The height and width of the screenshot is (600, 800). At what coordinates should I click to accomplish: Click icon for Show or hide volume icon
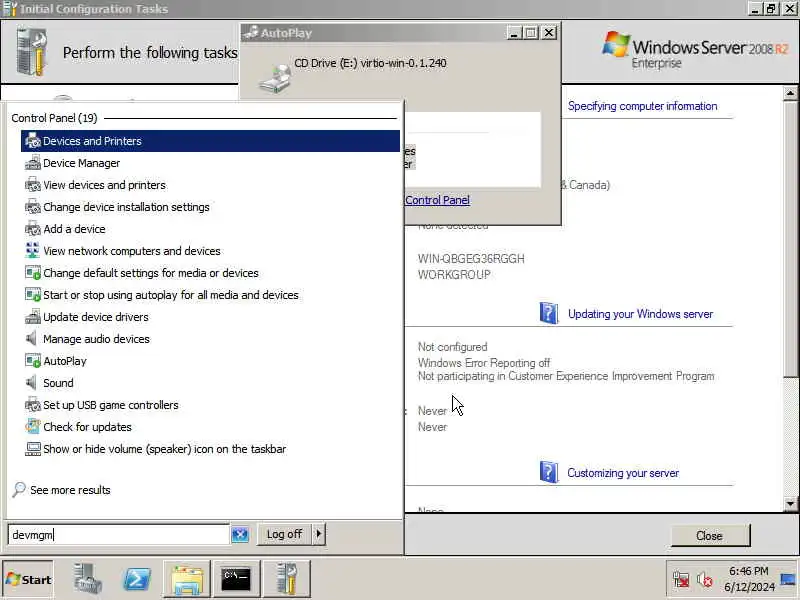click(33, 448)
